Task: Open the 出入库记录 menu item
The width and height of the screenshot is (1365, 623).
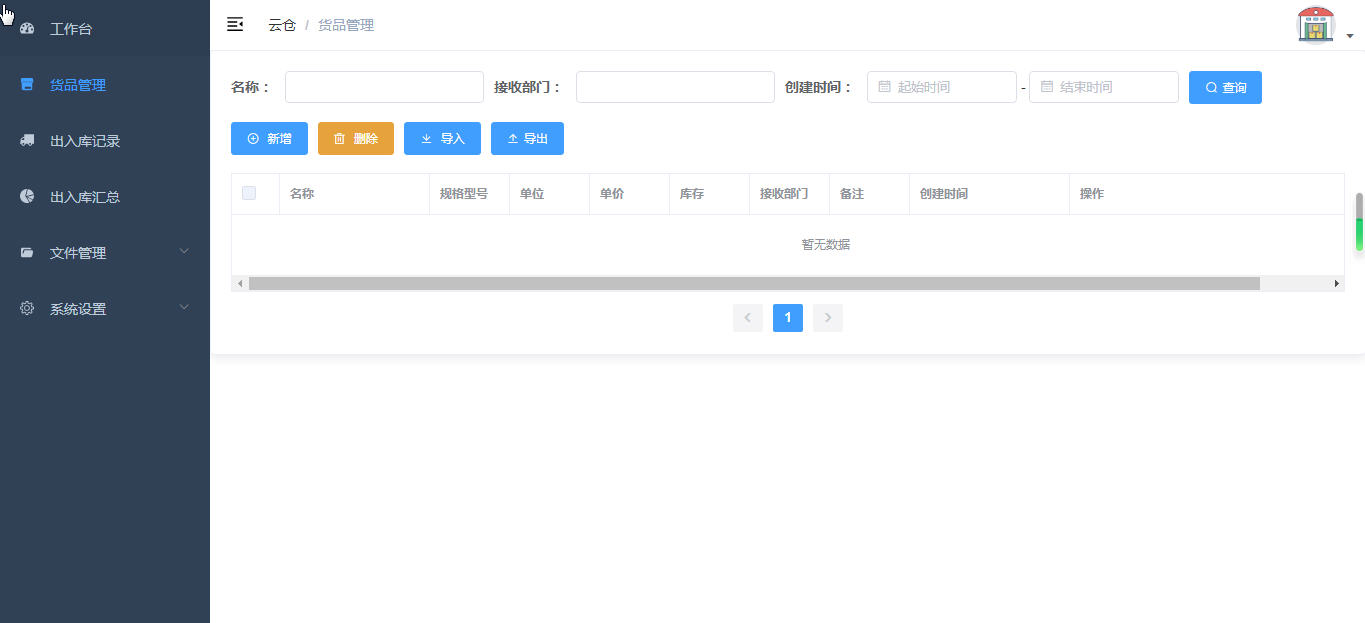Action: 105,141
